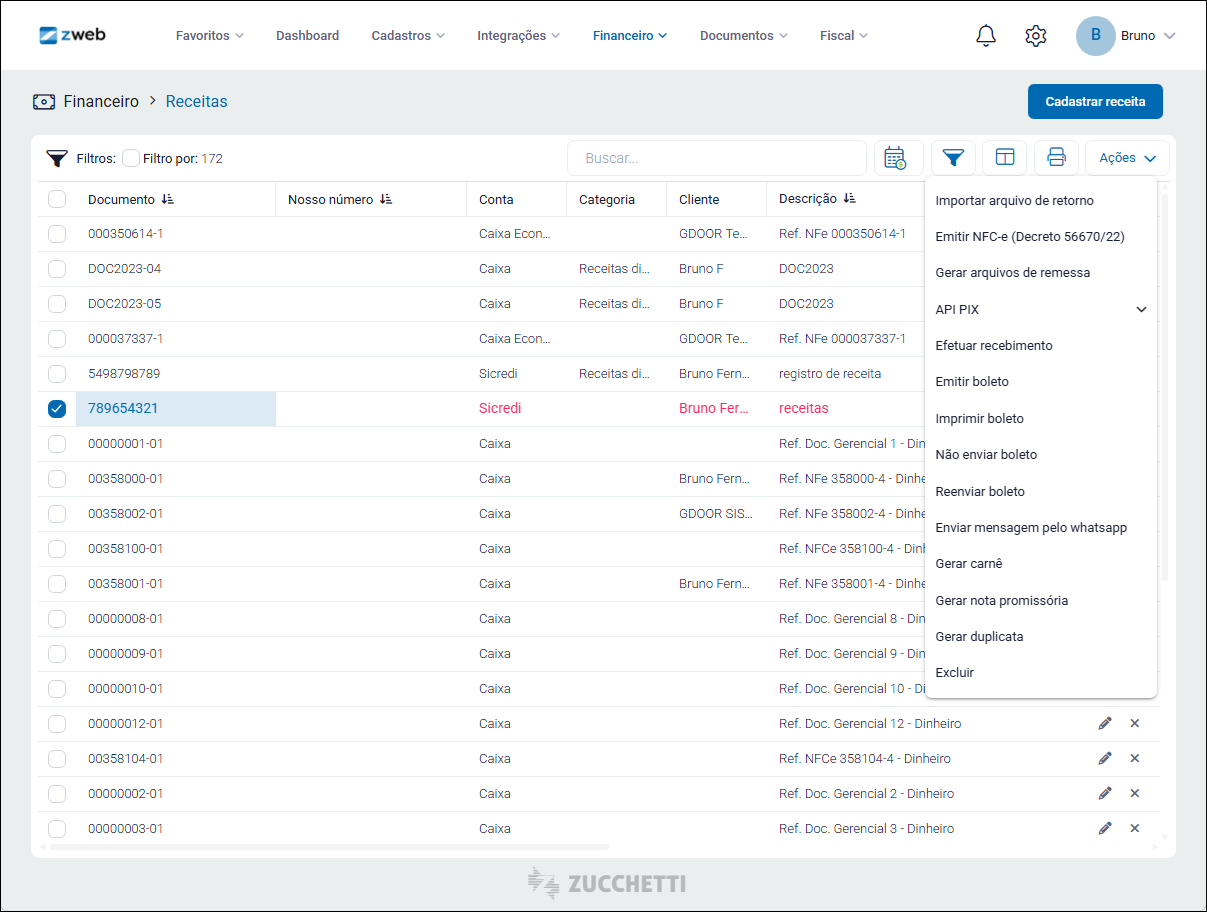The image size is (1207, 912).
Task: Uncheck the checkbox for document 789654321
Action: click(57, 409)
